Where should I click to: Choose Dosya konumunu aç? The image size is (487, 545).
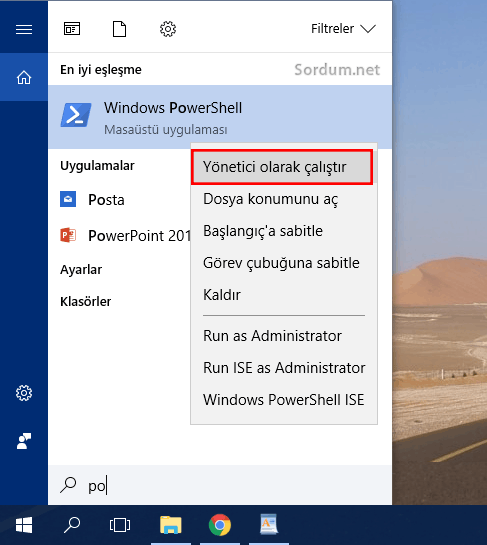[x=284, y=199]
